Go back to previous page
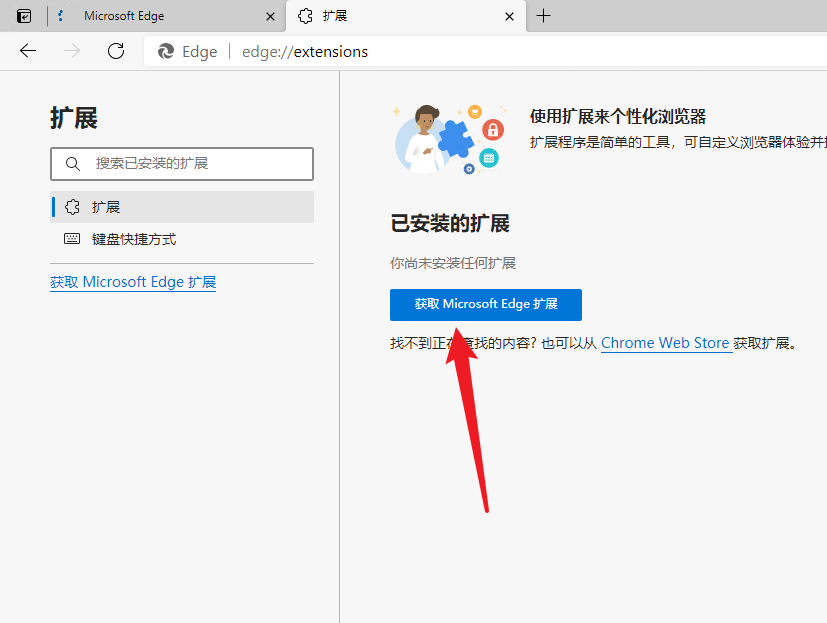This screenshot has width=827, height=623. 28,51
